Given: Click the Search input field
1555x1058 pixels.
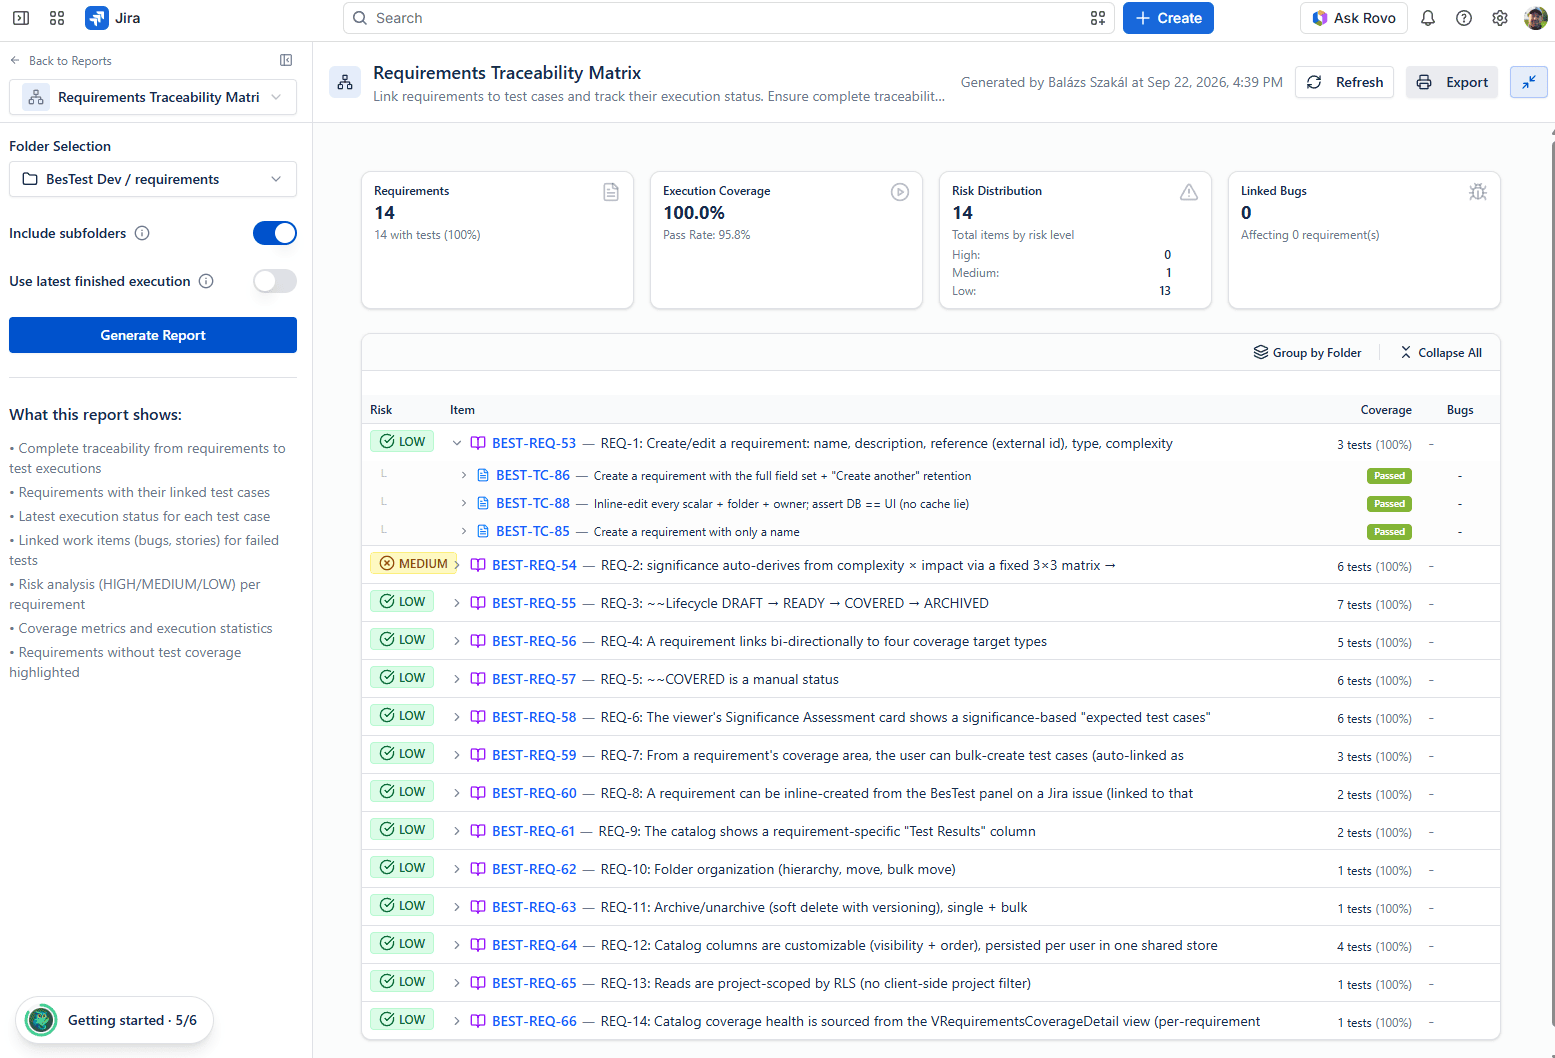Looking at the screenshot, I should [728, 18].
